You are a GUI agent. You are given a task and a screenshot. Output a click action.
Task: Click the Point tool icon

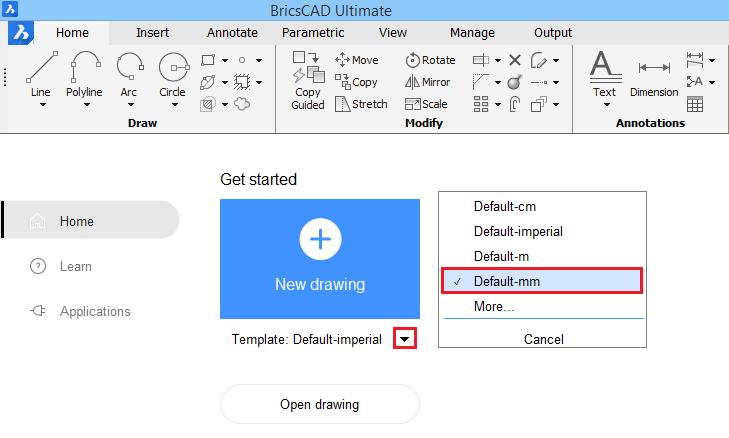pyautogui.click(x=242, y=60)
